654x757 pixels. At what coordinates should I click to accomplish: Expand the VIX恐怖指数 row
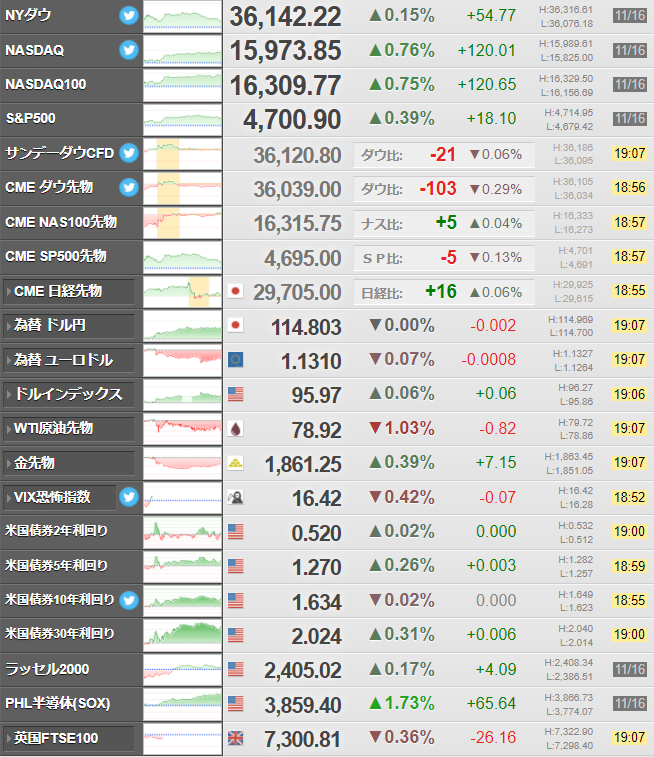[60, 497]
